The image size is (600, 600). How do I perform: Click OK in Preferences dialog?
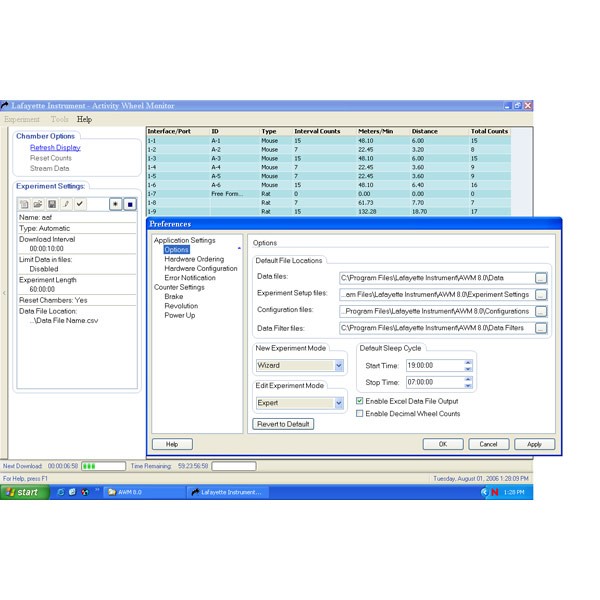[443, 444]
